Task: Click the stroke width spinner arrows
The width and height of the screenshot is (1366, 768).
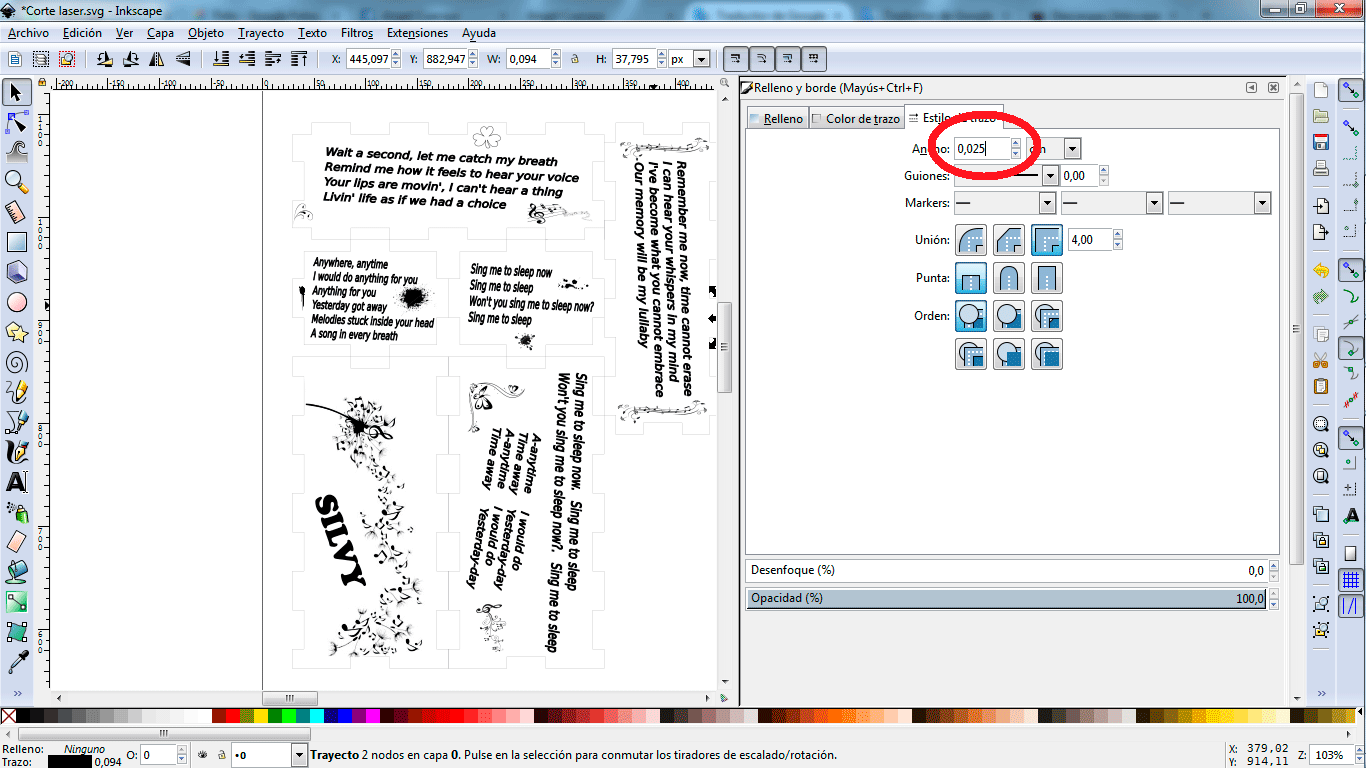Action: click(x=1016, y=149)
